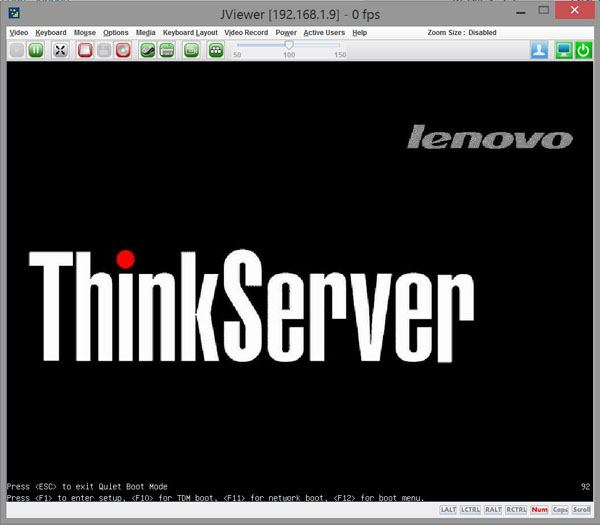Pause the video redirection
Image resolution: width=600 pixels, height=525 pixels.
36,50
